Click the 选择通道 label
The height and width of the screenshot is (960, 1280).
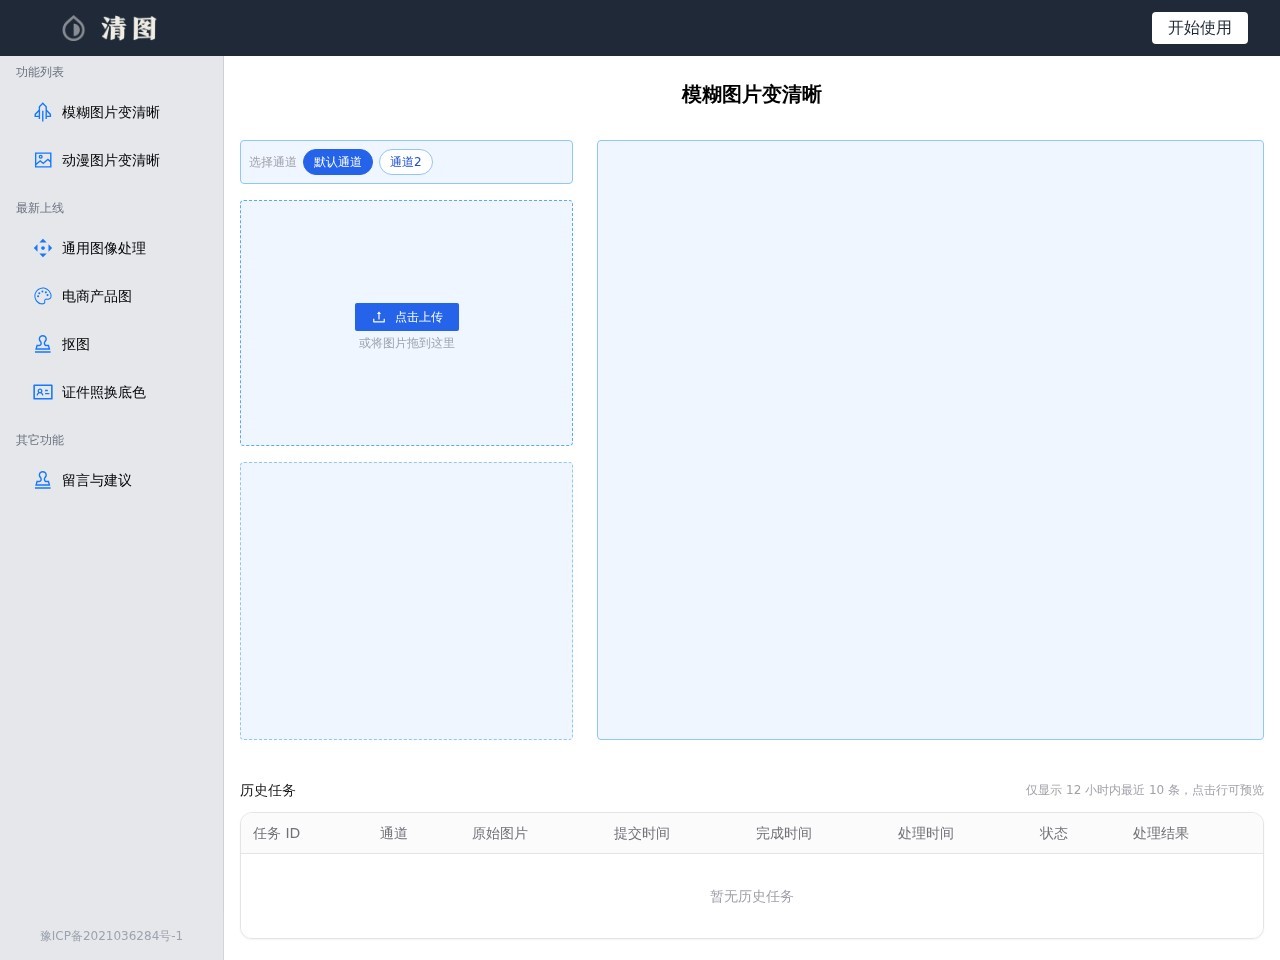[273, 162]
